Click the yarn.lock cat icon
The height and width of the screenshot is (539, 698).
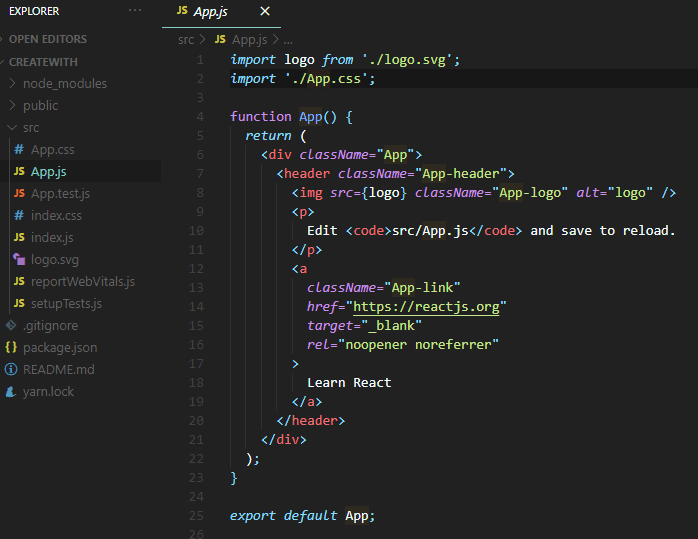pos(11,391)
